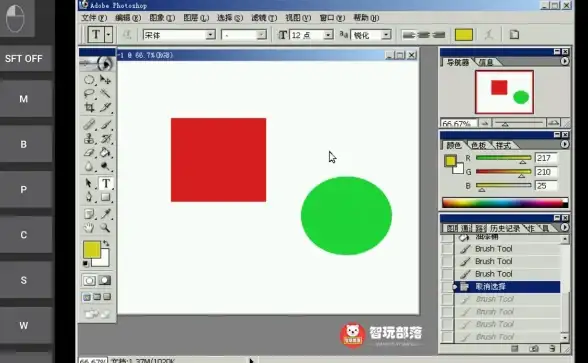Switch to Quick Mask mode
Viewport: 588px width, 363px height.
point(105,280)
